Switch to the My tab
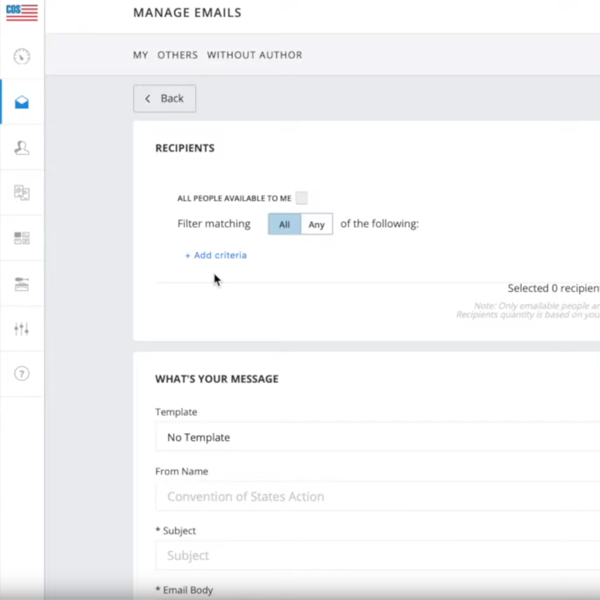Viewport: 600px width, 600px height. point(140,55)
